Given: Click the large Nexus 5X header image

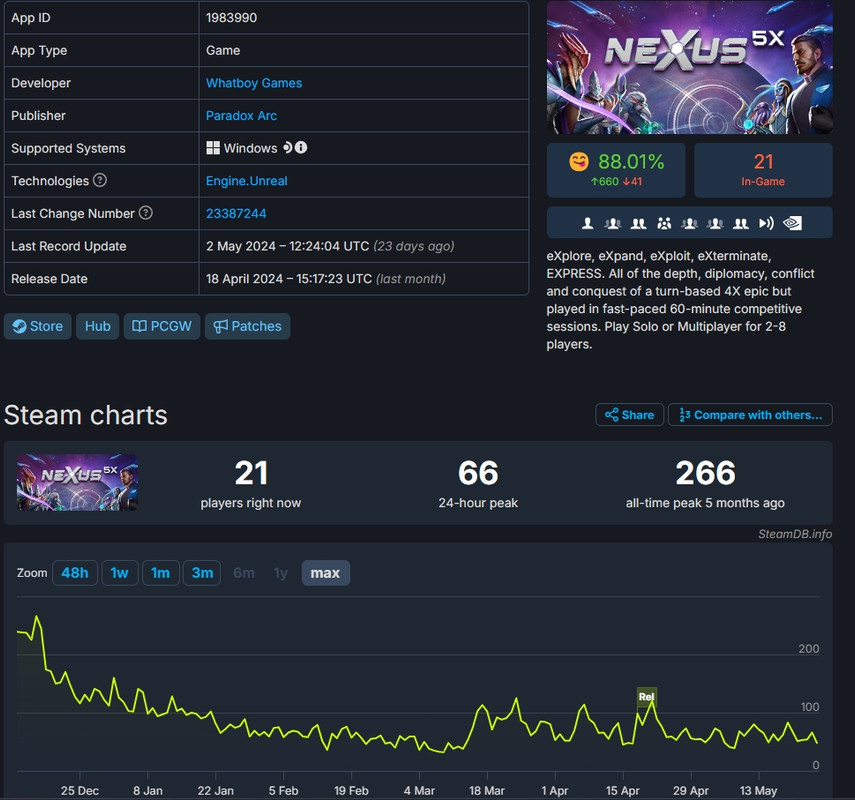Looking at the screenshot, I should (x=689, y=67).
